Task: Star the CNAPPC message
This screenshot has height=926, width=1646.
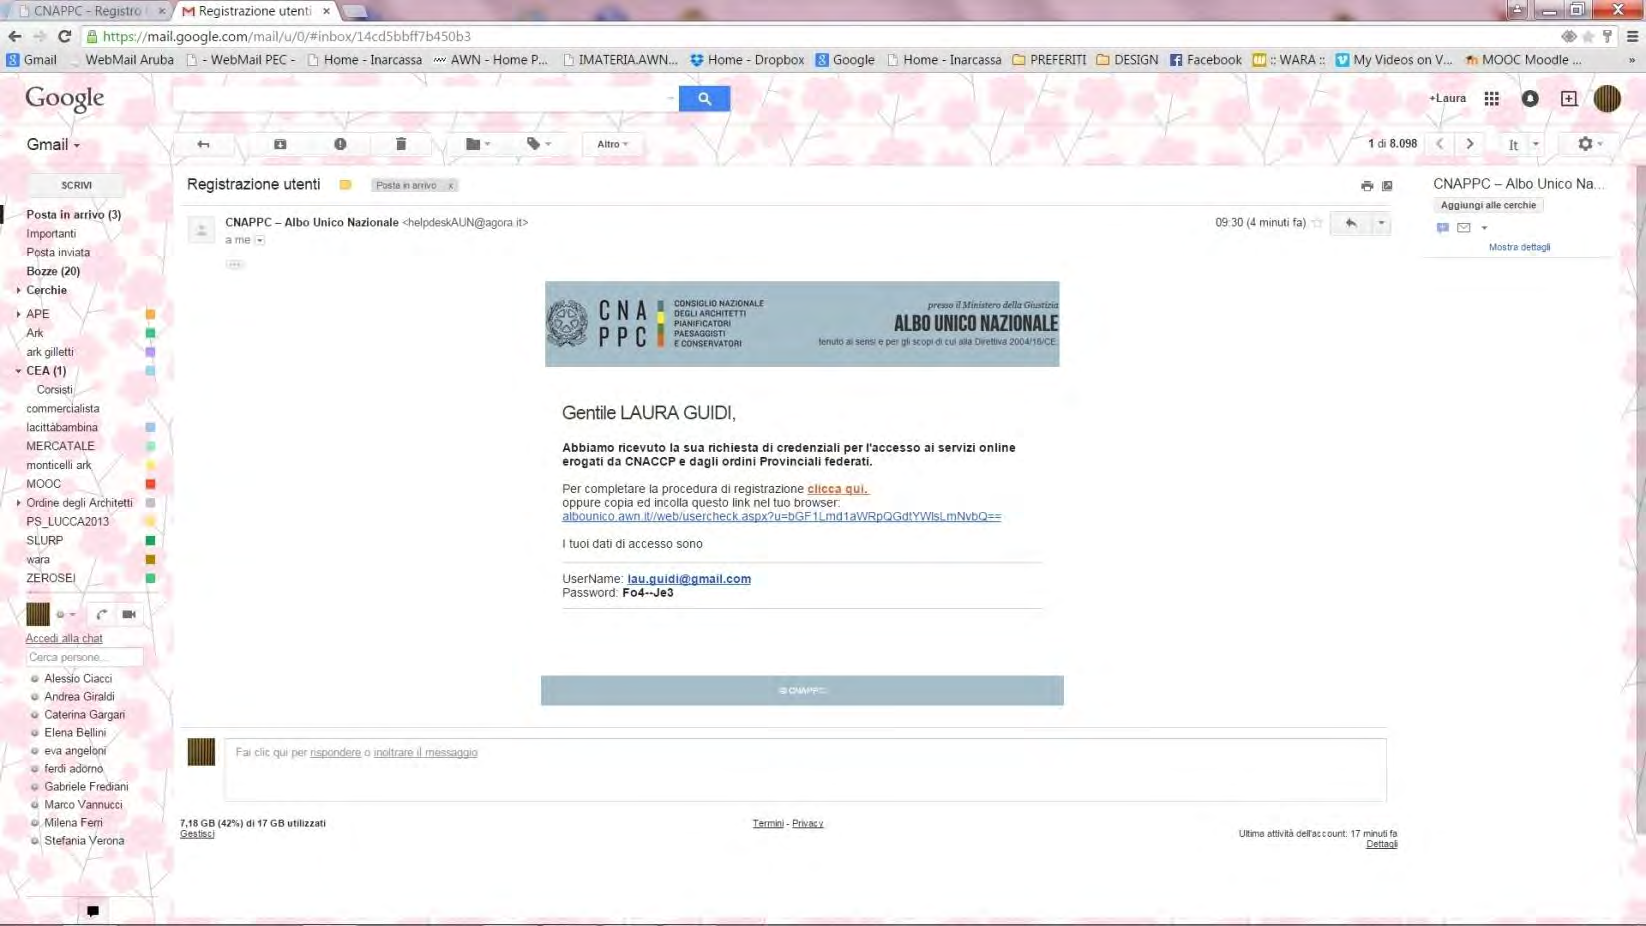Action: pos(1317,223)
